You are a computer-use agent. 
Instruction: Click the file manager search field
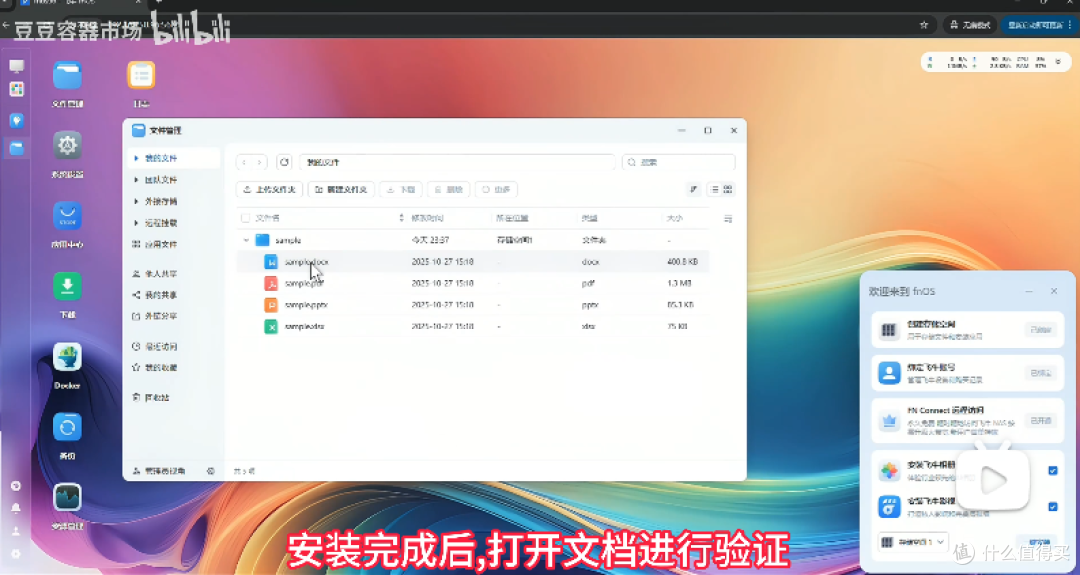click(x=678, y=162)
